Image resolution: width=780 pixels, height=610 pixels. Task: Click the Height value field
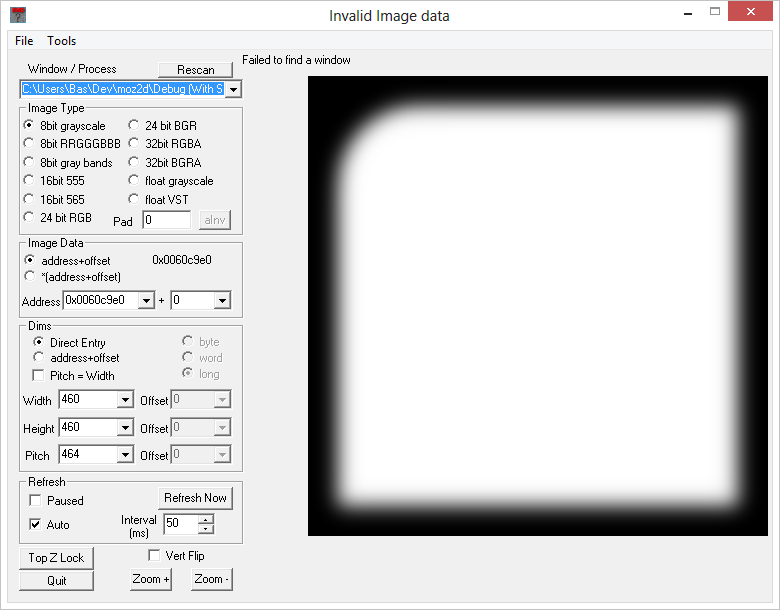[89, 427]
